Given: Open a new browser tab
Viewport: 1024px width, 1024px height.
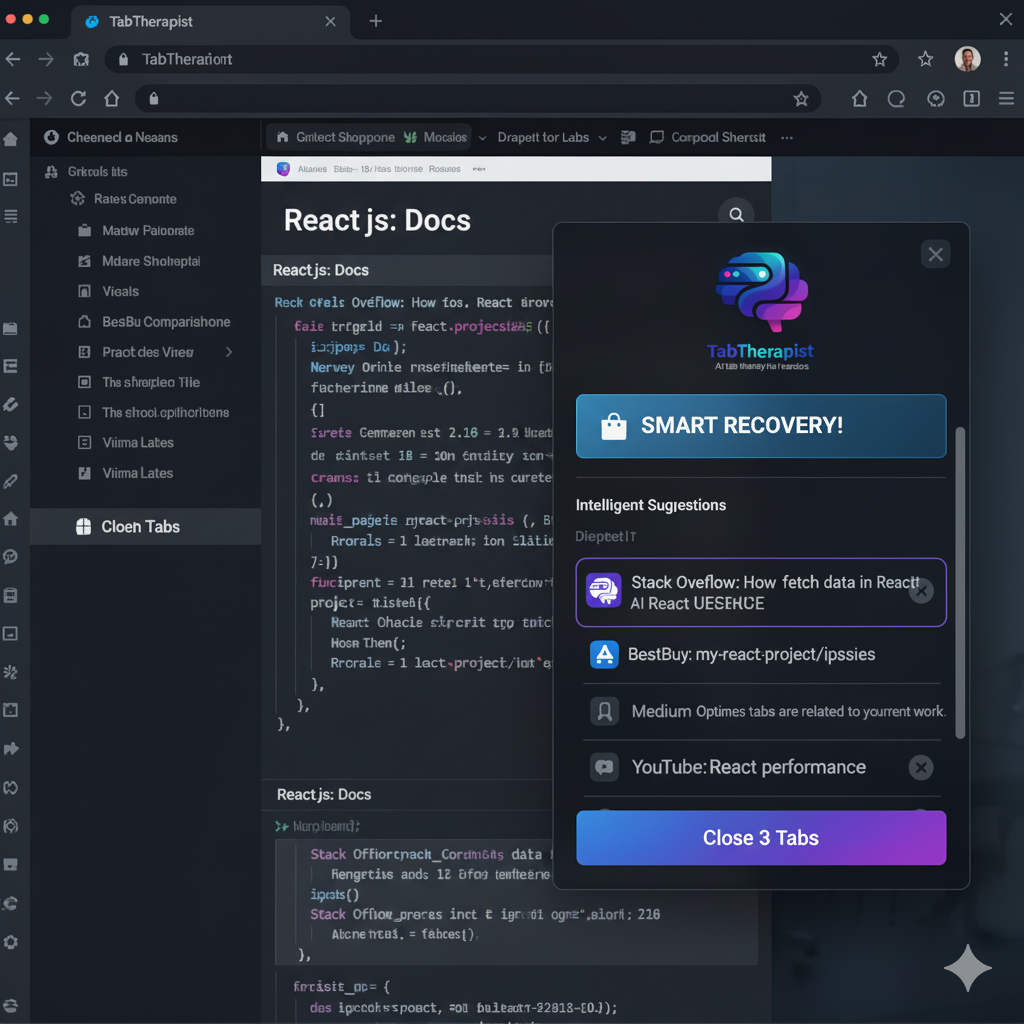Looking at the screenshot, I should 376,22.
